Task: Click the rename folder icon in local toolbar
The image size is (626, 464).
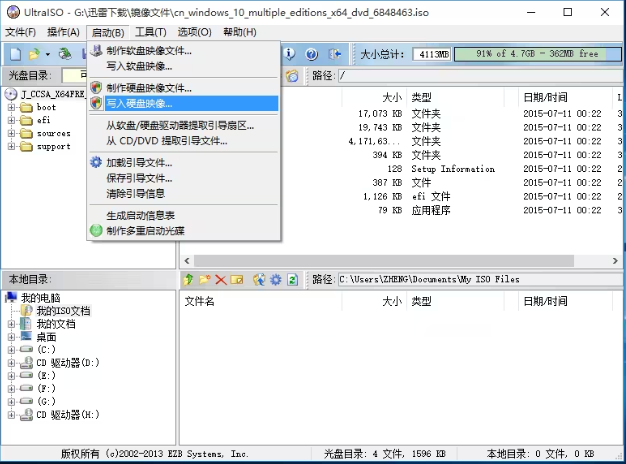Action: [x=237, y=280]
